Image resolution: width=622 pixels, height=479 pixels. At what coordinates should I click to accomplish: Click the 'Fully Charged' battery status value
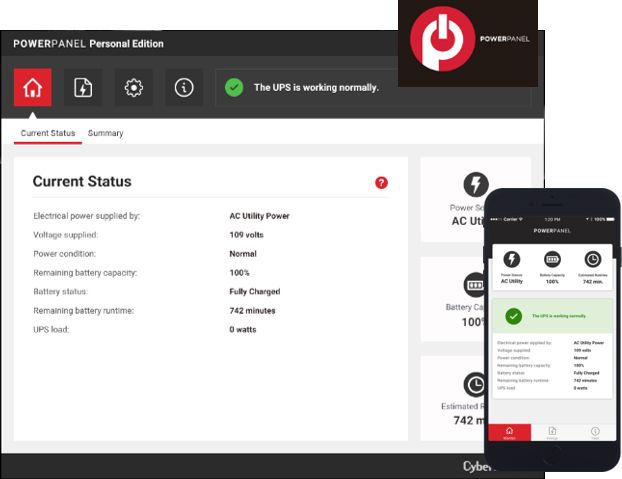[255, 292]
